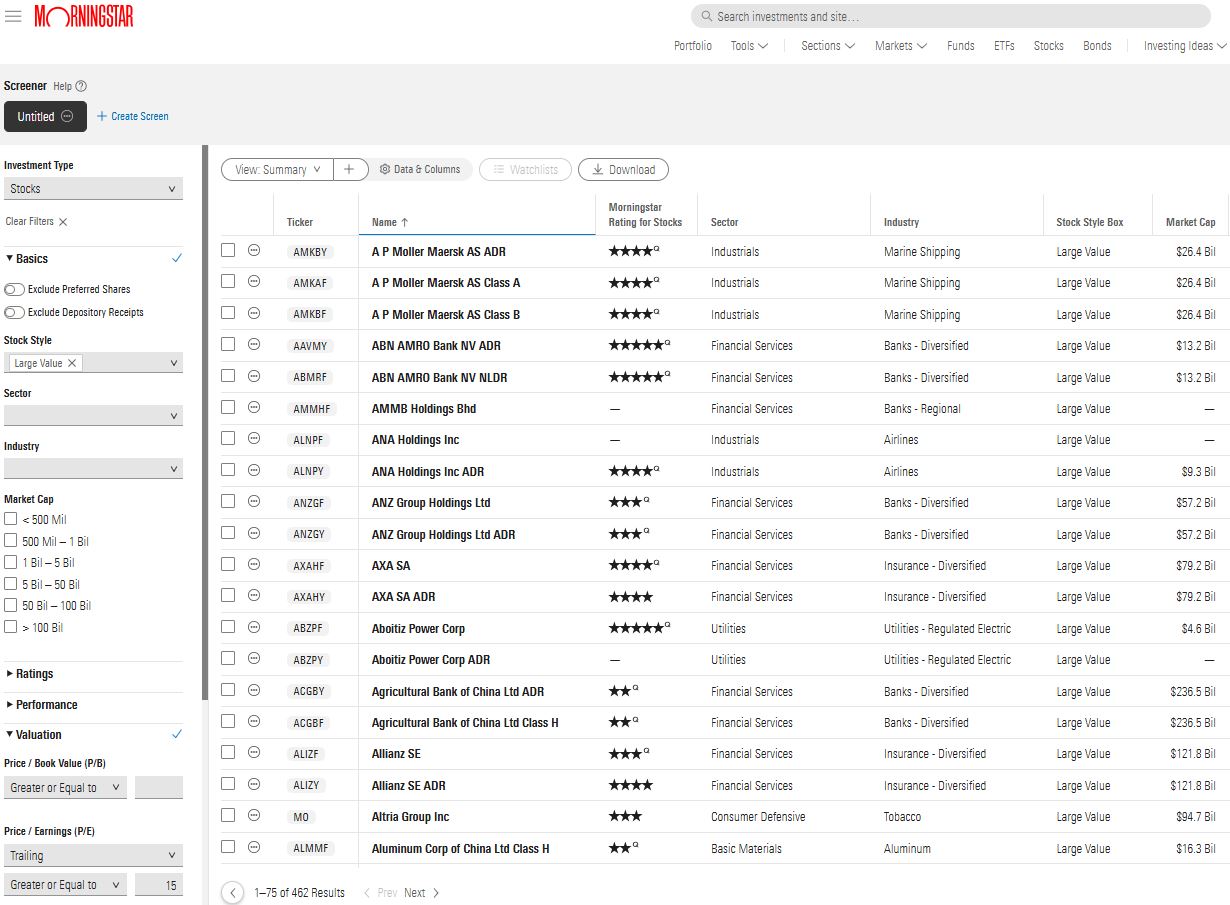
Task: Check the 5 Bil – 50 Bil market cap box
Action: click(11, 584)
